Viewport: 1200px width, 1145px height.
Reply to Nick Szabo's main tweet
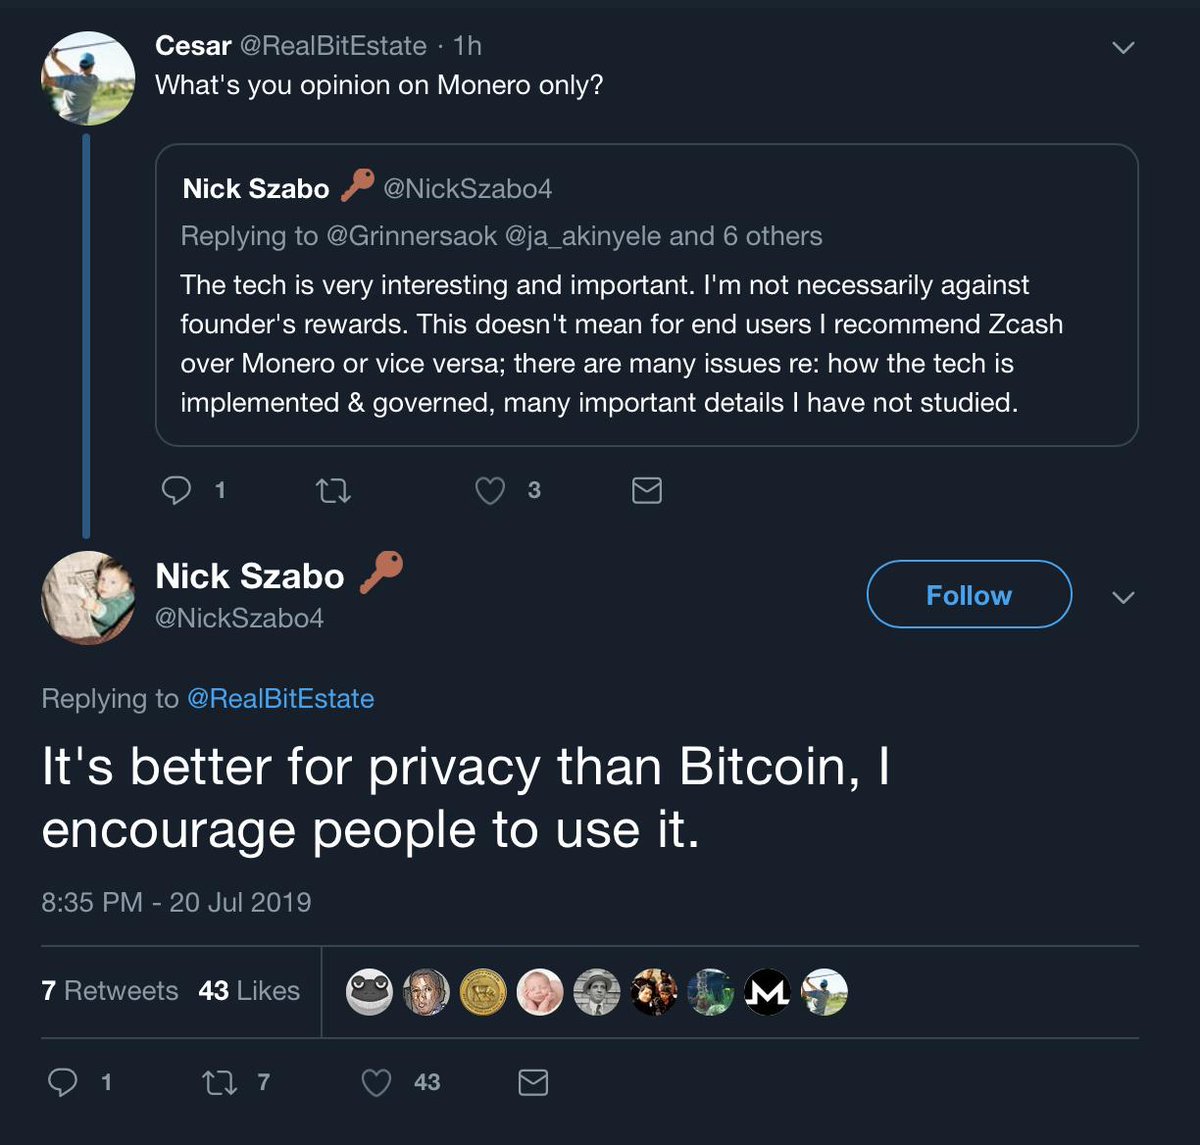64,1082
